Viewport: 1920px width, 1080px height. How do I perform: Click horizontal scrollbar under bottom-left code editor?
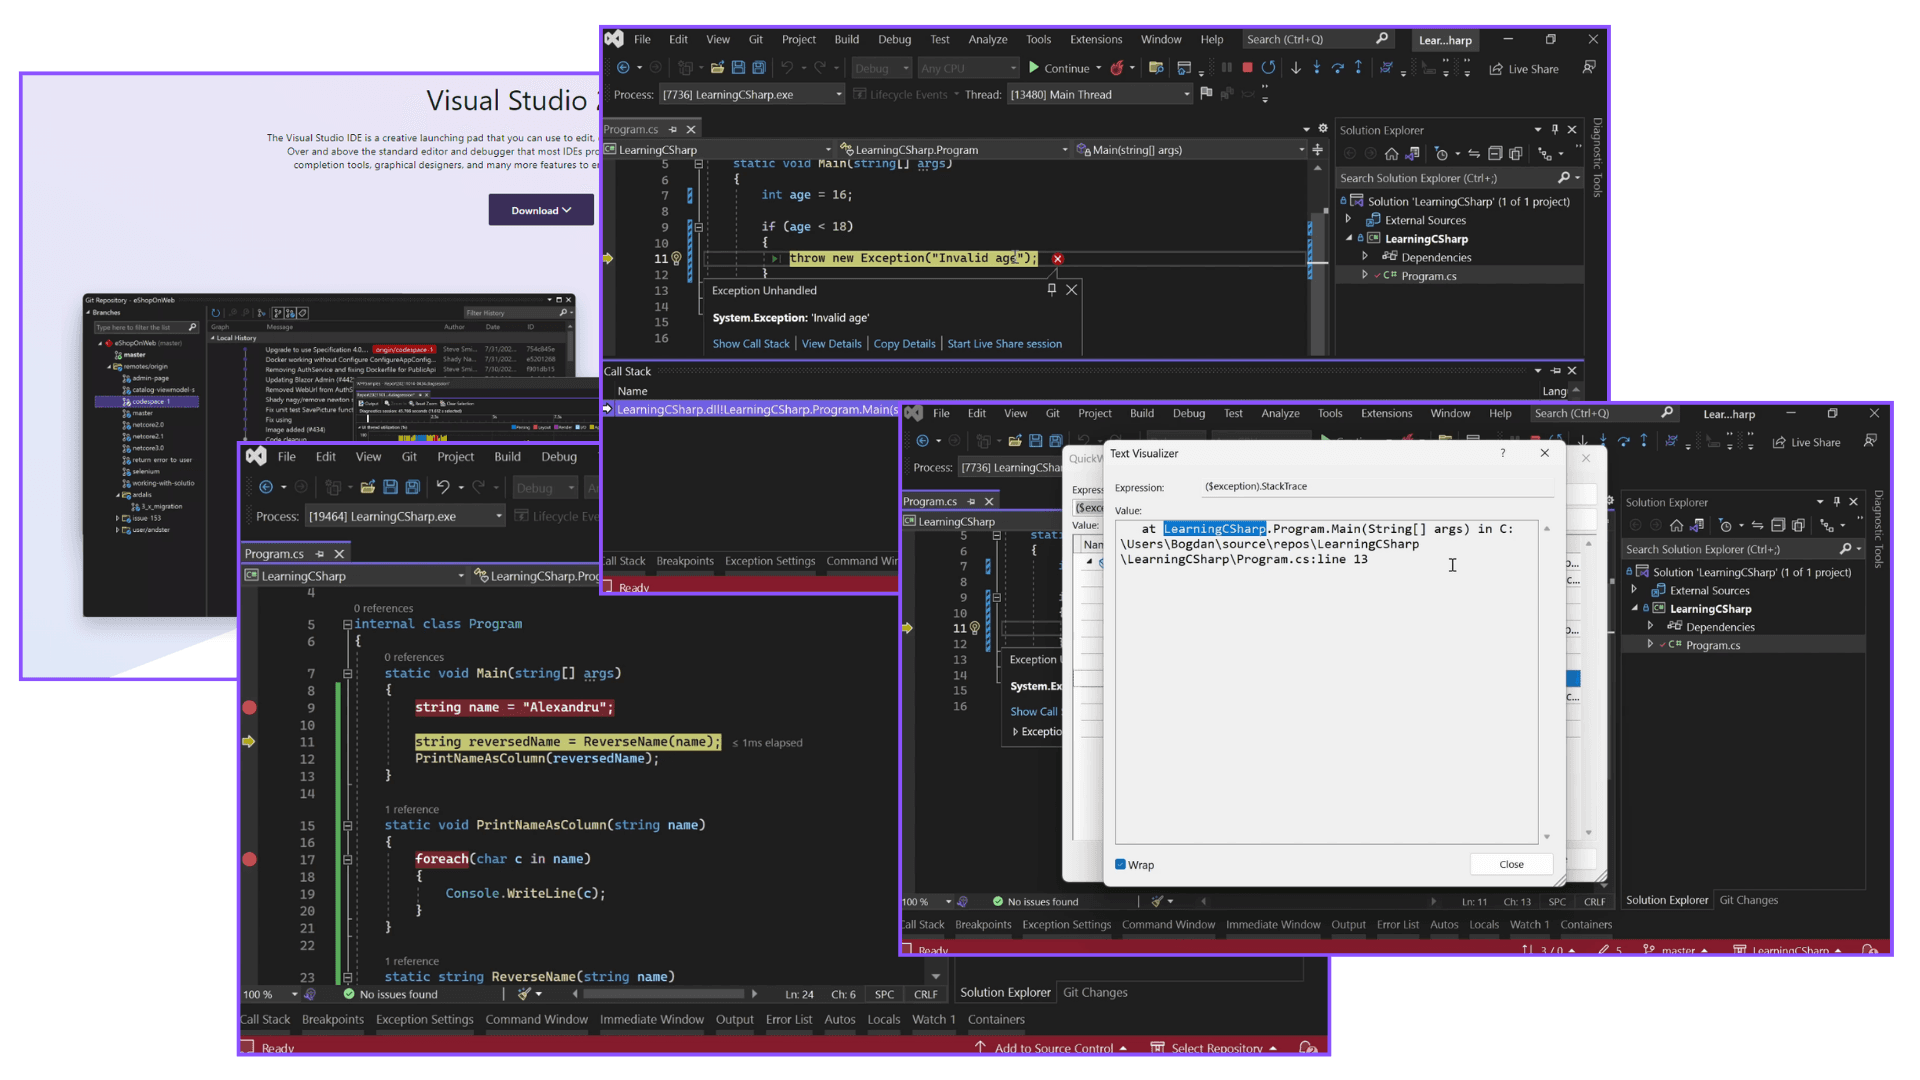664,995
